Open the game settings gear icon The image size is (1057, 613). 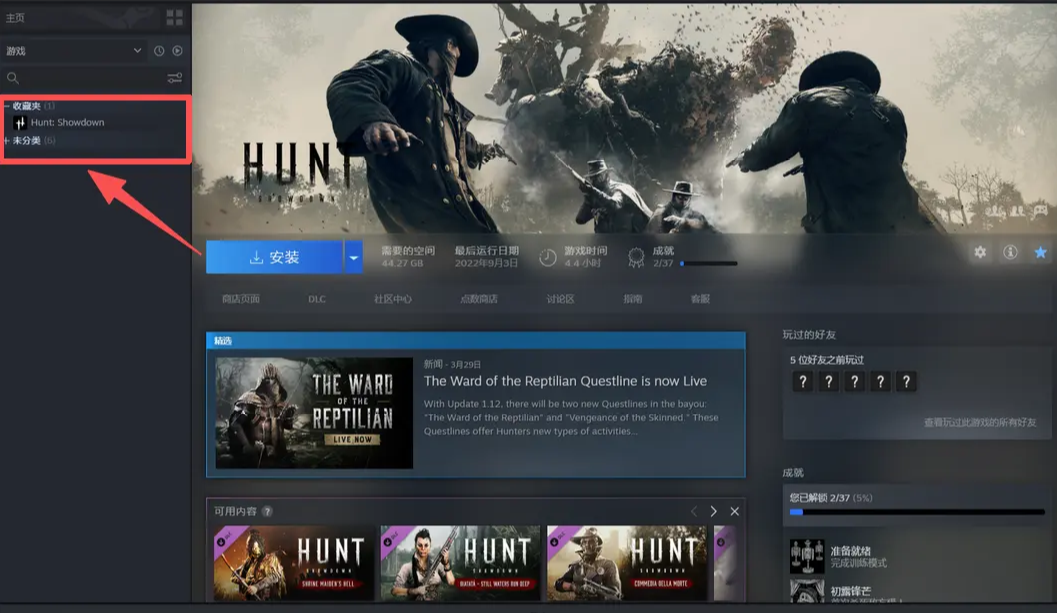click(x=980, y=252)
